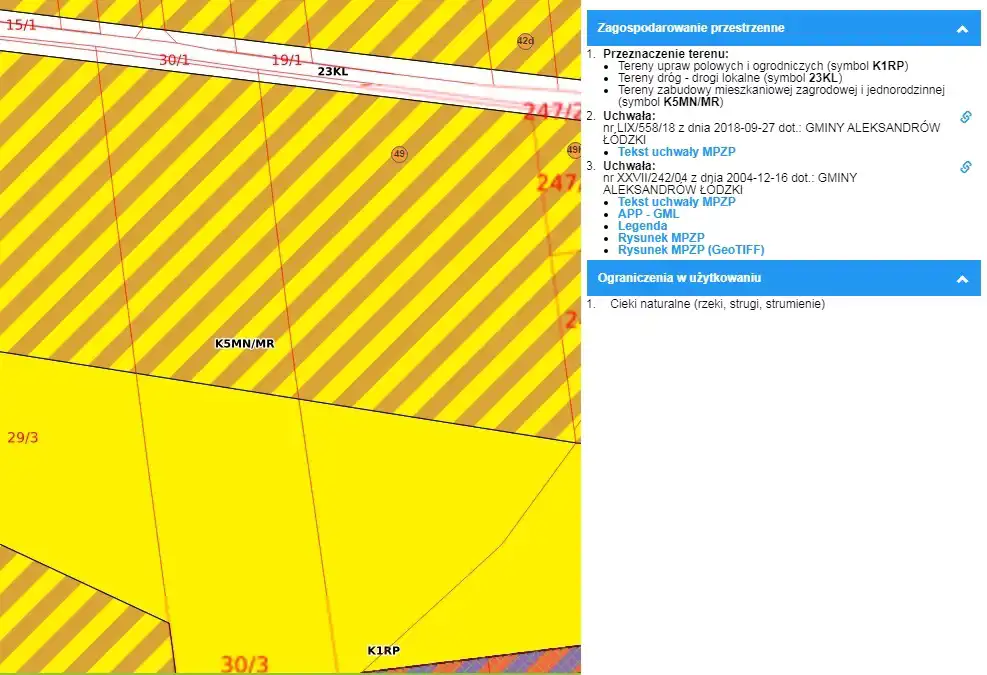Open the Legenda link
Screen dimensions: 987x675
642,226
